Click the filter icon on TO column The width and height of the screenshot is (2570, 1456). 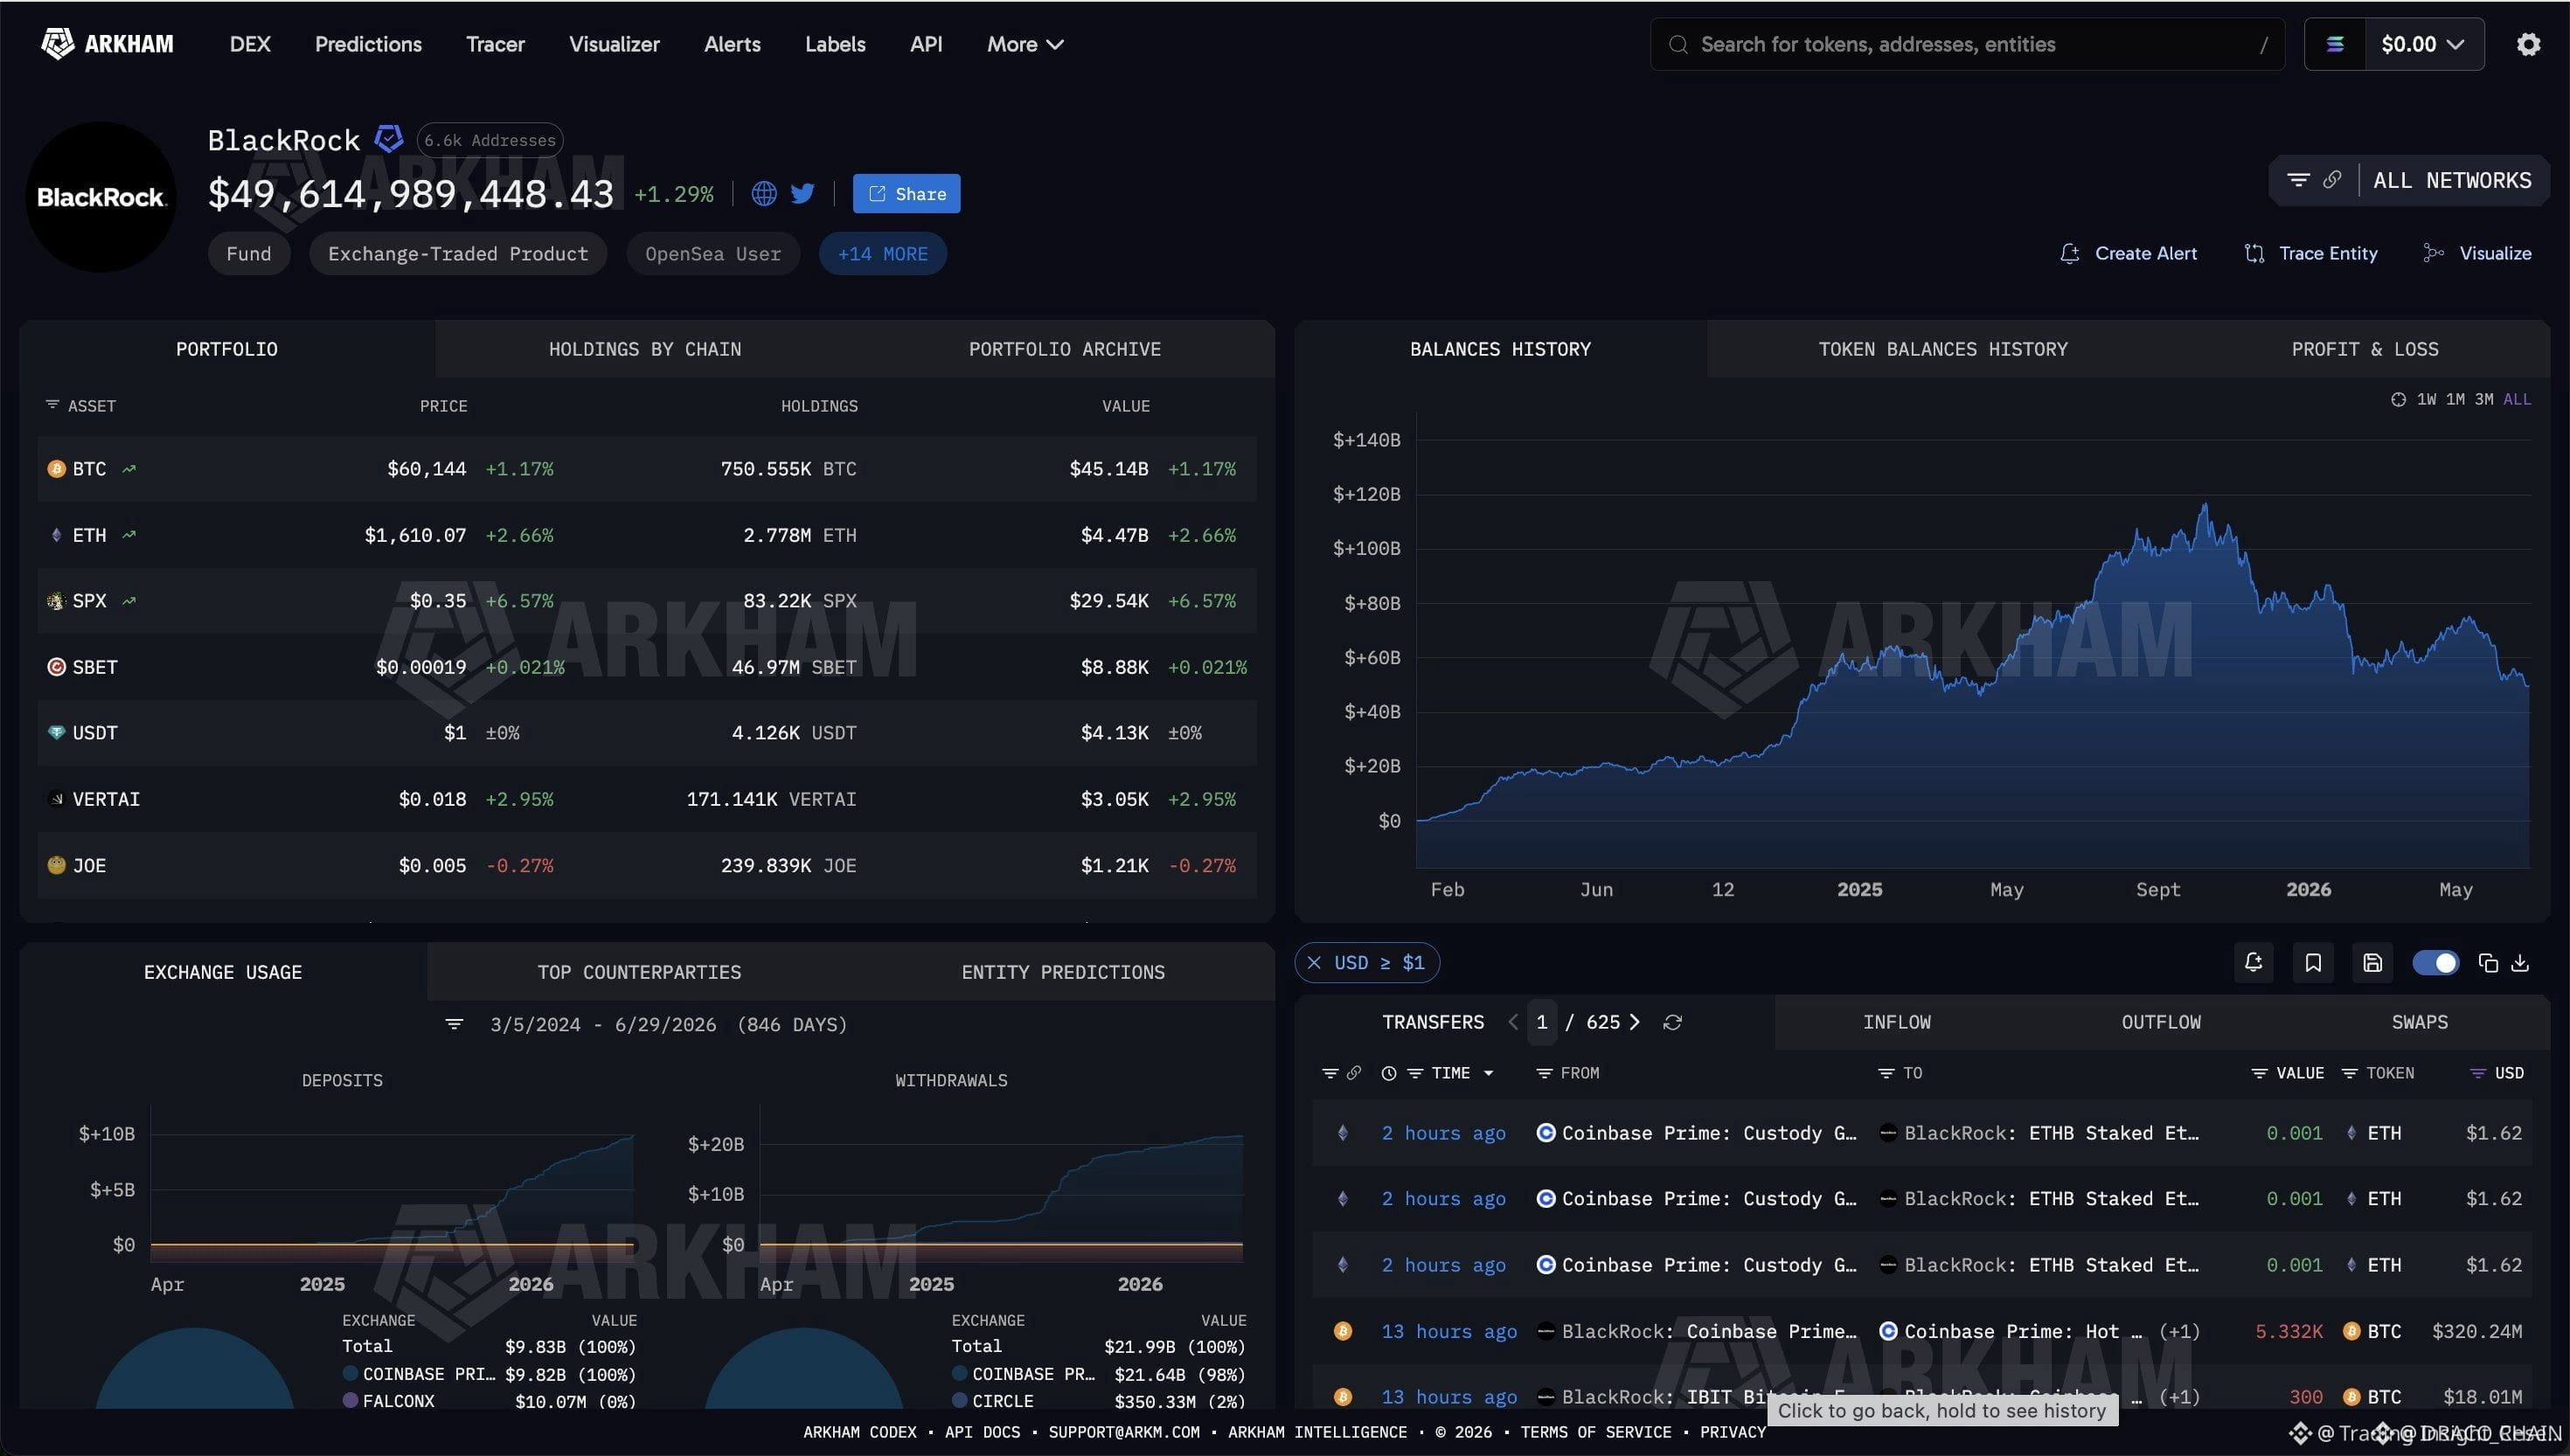tap(1886, 1073)
